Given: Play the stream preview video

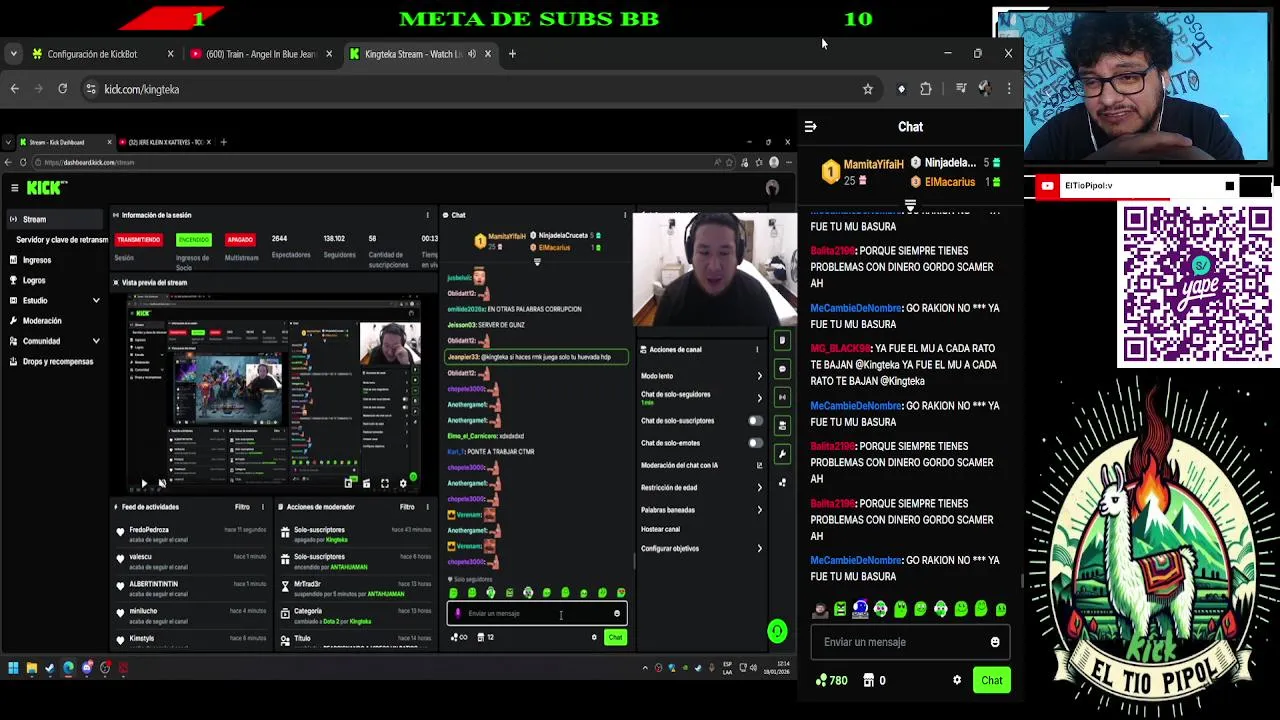Looking at the screenshot, I should click(x=143, y=484).
